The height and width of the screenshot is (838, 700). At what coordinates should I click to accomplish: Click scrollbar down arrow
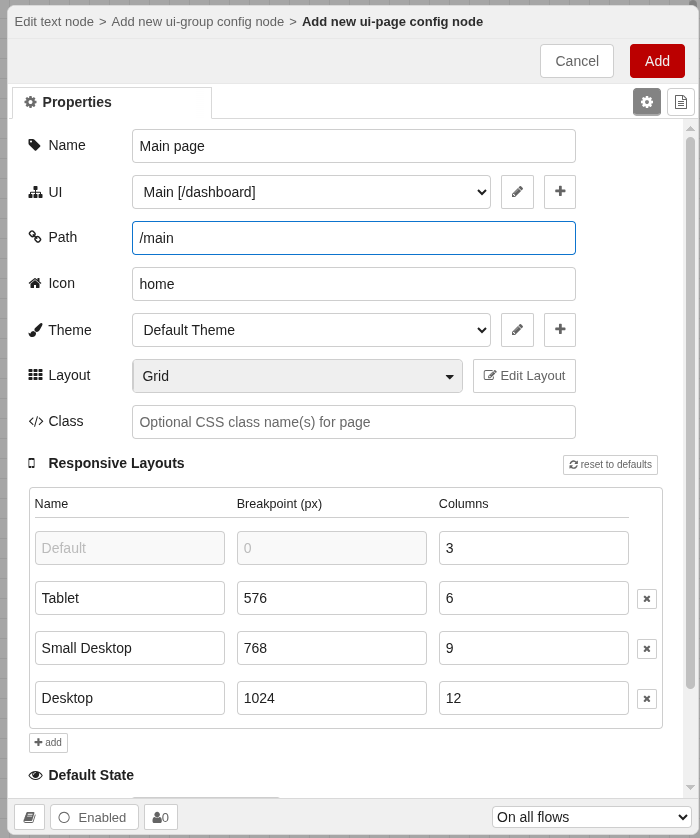point(690,787)
